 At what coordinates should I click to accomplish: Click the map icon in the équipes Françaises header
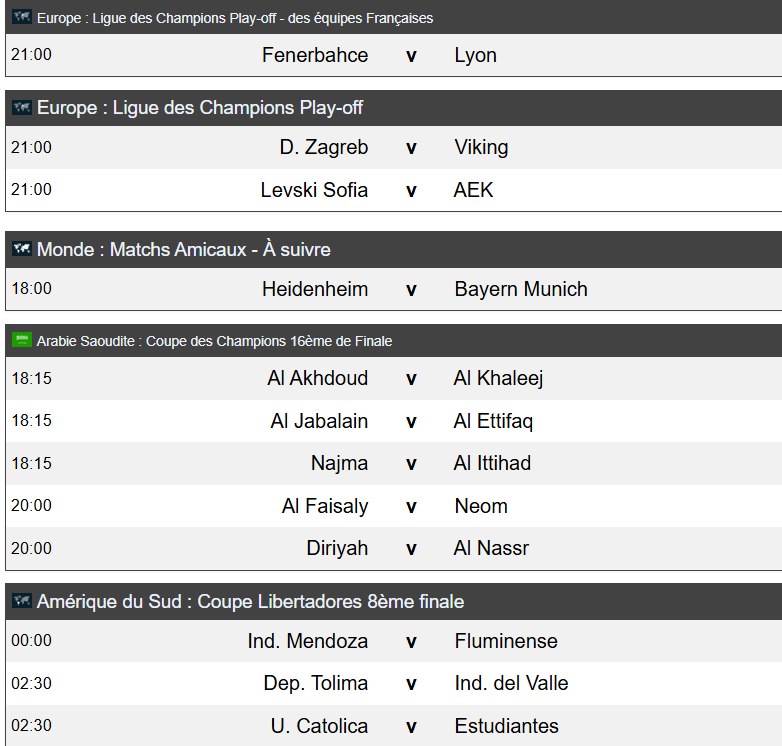(x=22, y=17)
